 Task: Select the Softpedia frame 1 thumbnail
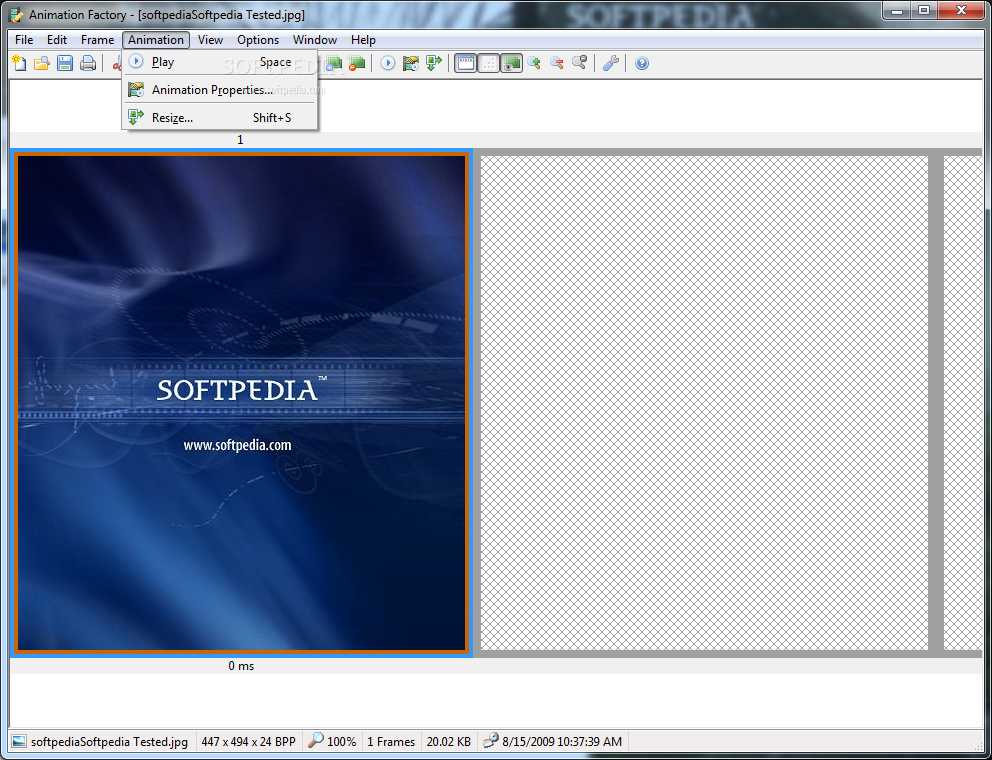241,402
